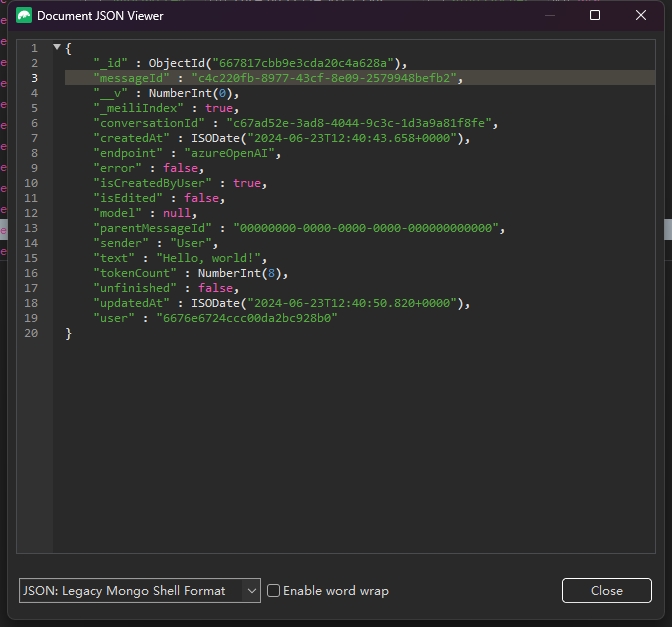Click the Studio 3T leaf icon in title bar
Image resolution: width=672 pixels, height=627 pixels.
click(24, 16)
